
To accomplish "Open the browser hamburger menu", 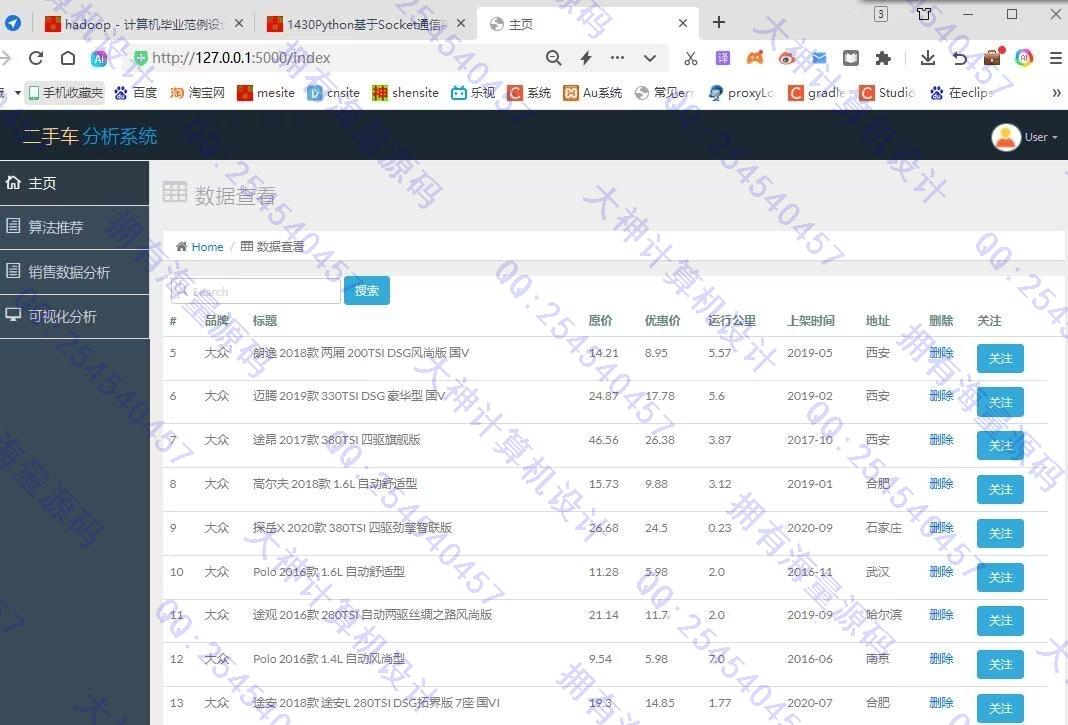I will (1056, 58).
